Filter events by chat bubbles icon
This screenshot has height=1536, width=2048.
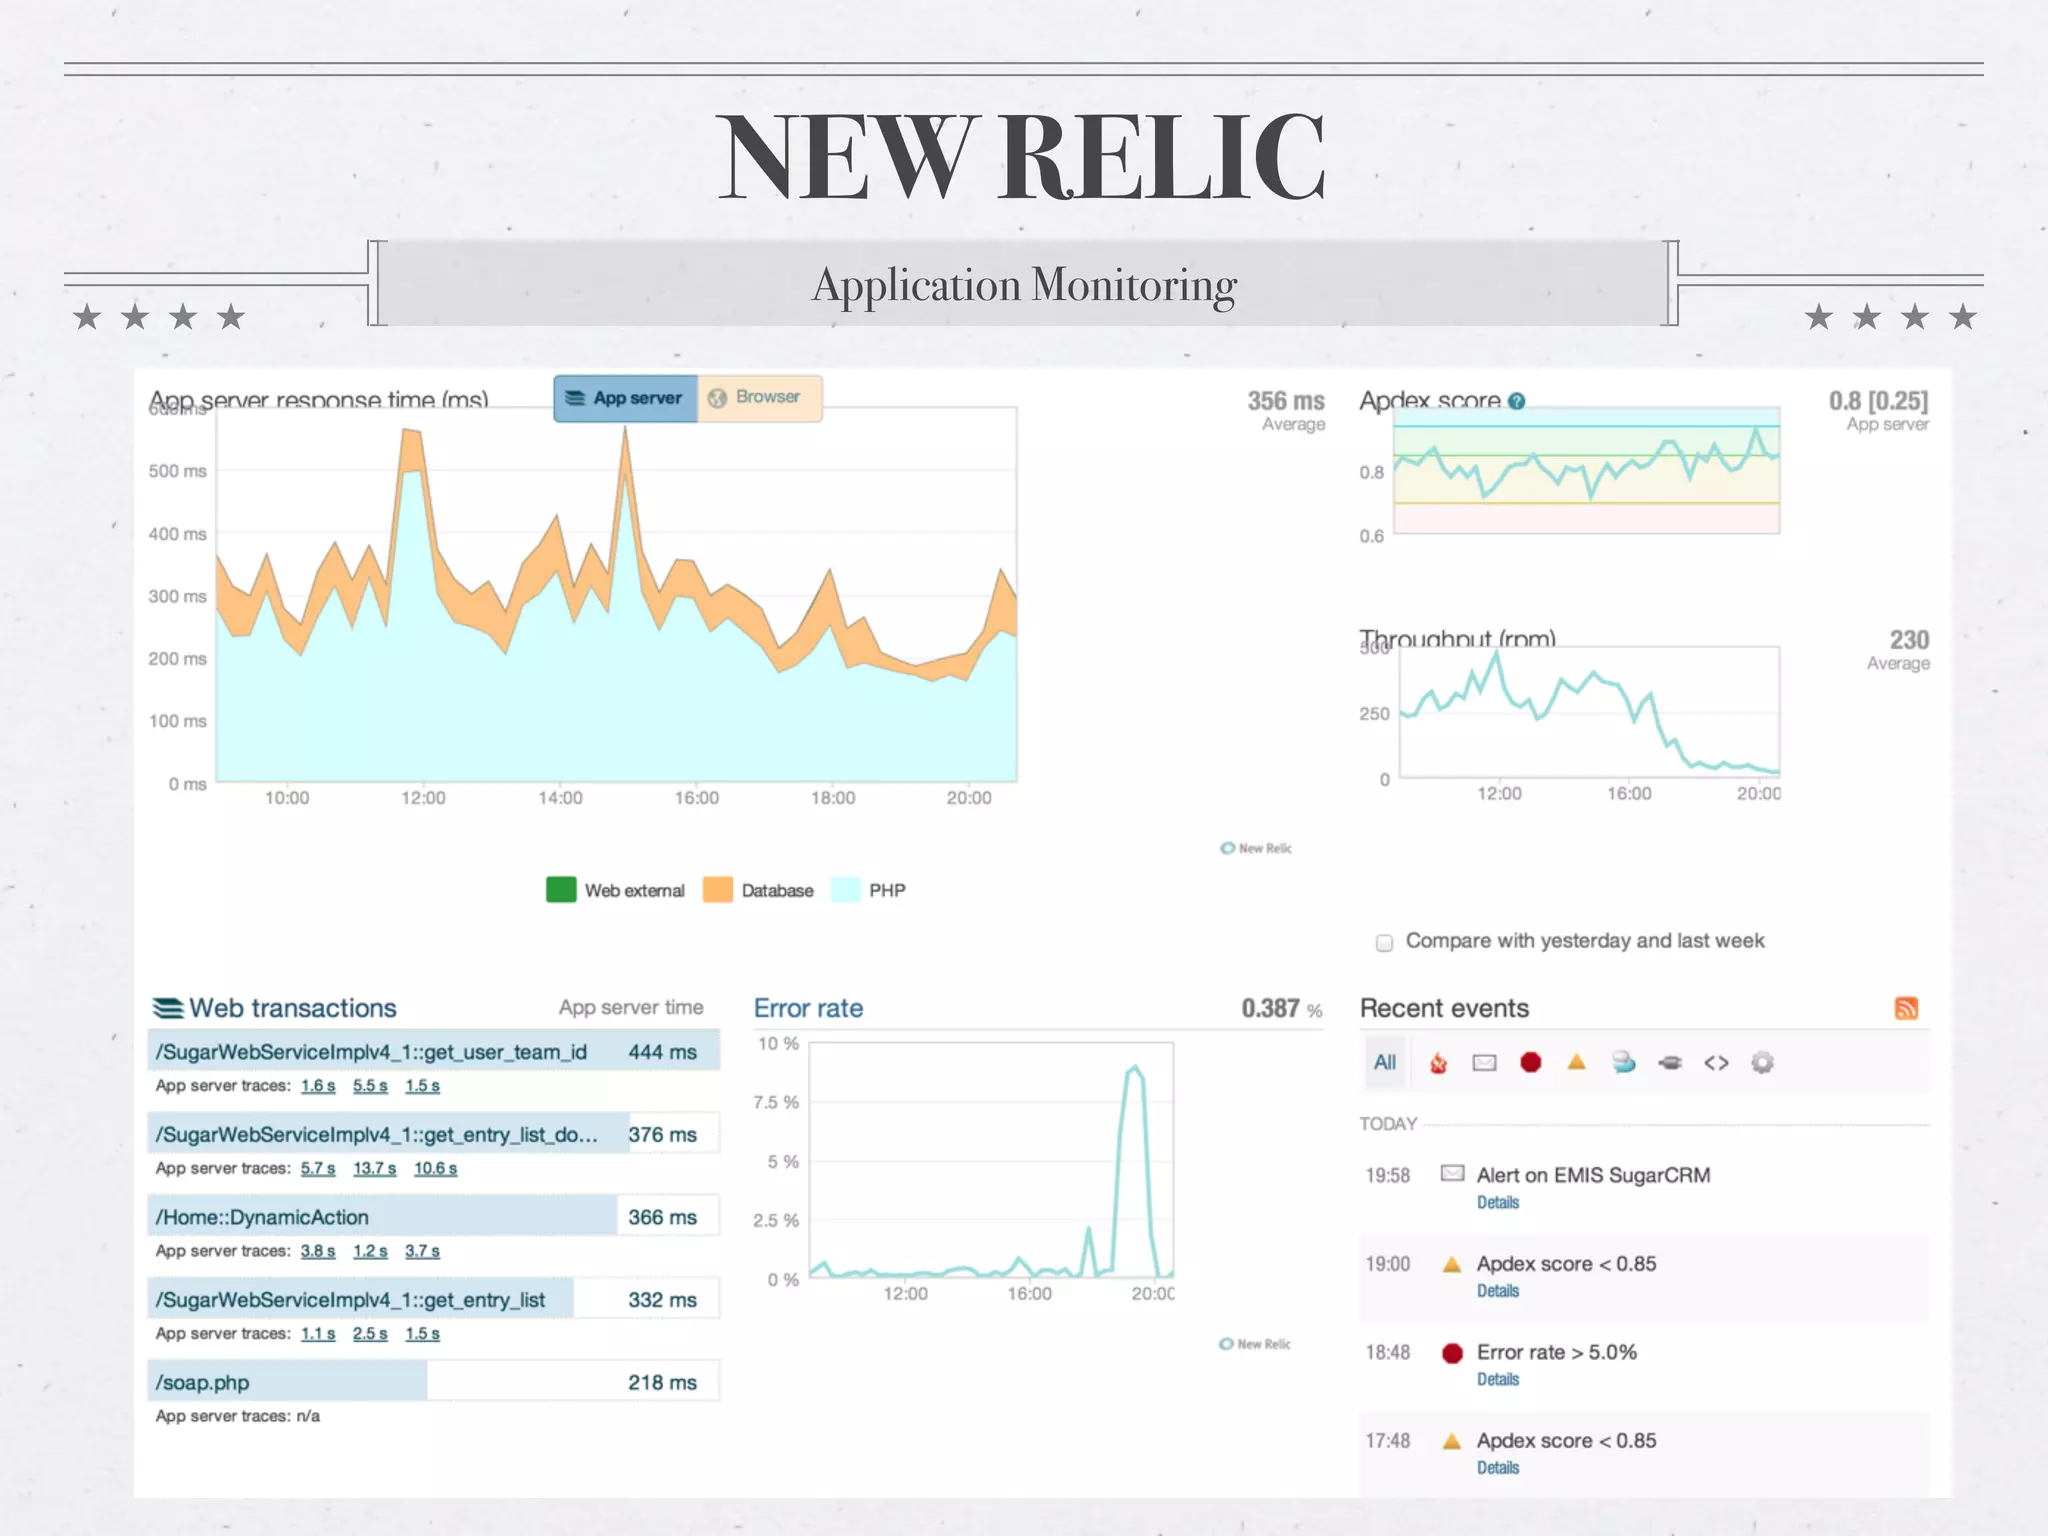(1623, 1063)
